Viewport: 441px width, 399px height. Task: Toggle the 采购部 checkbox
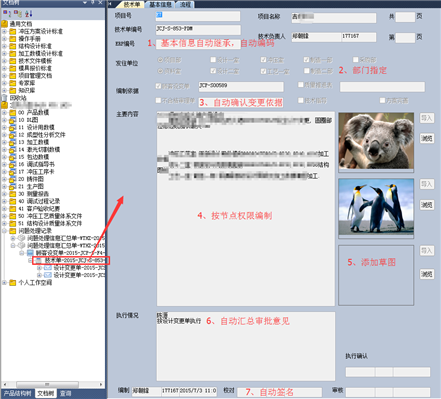pyautogui.click(x=356, y=60)
